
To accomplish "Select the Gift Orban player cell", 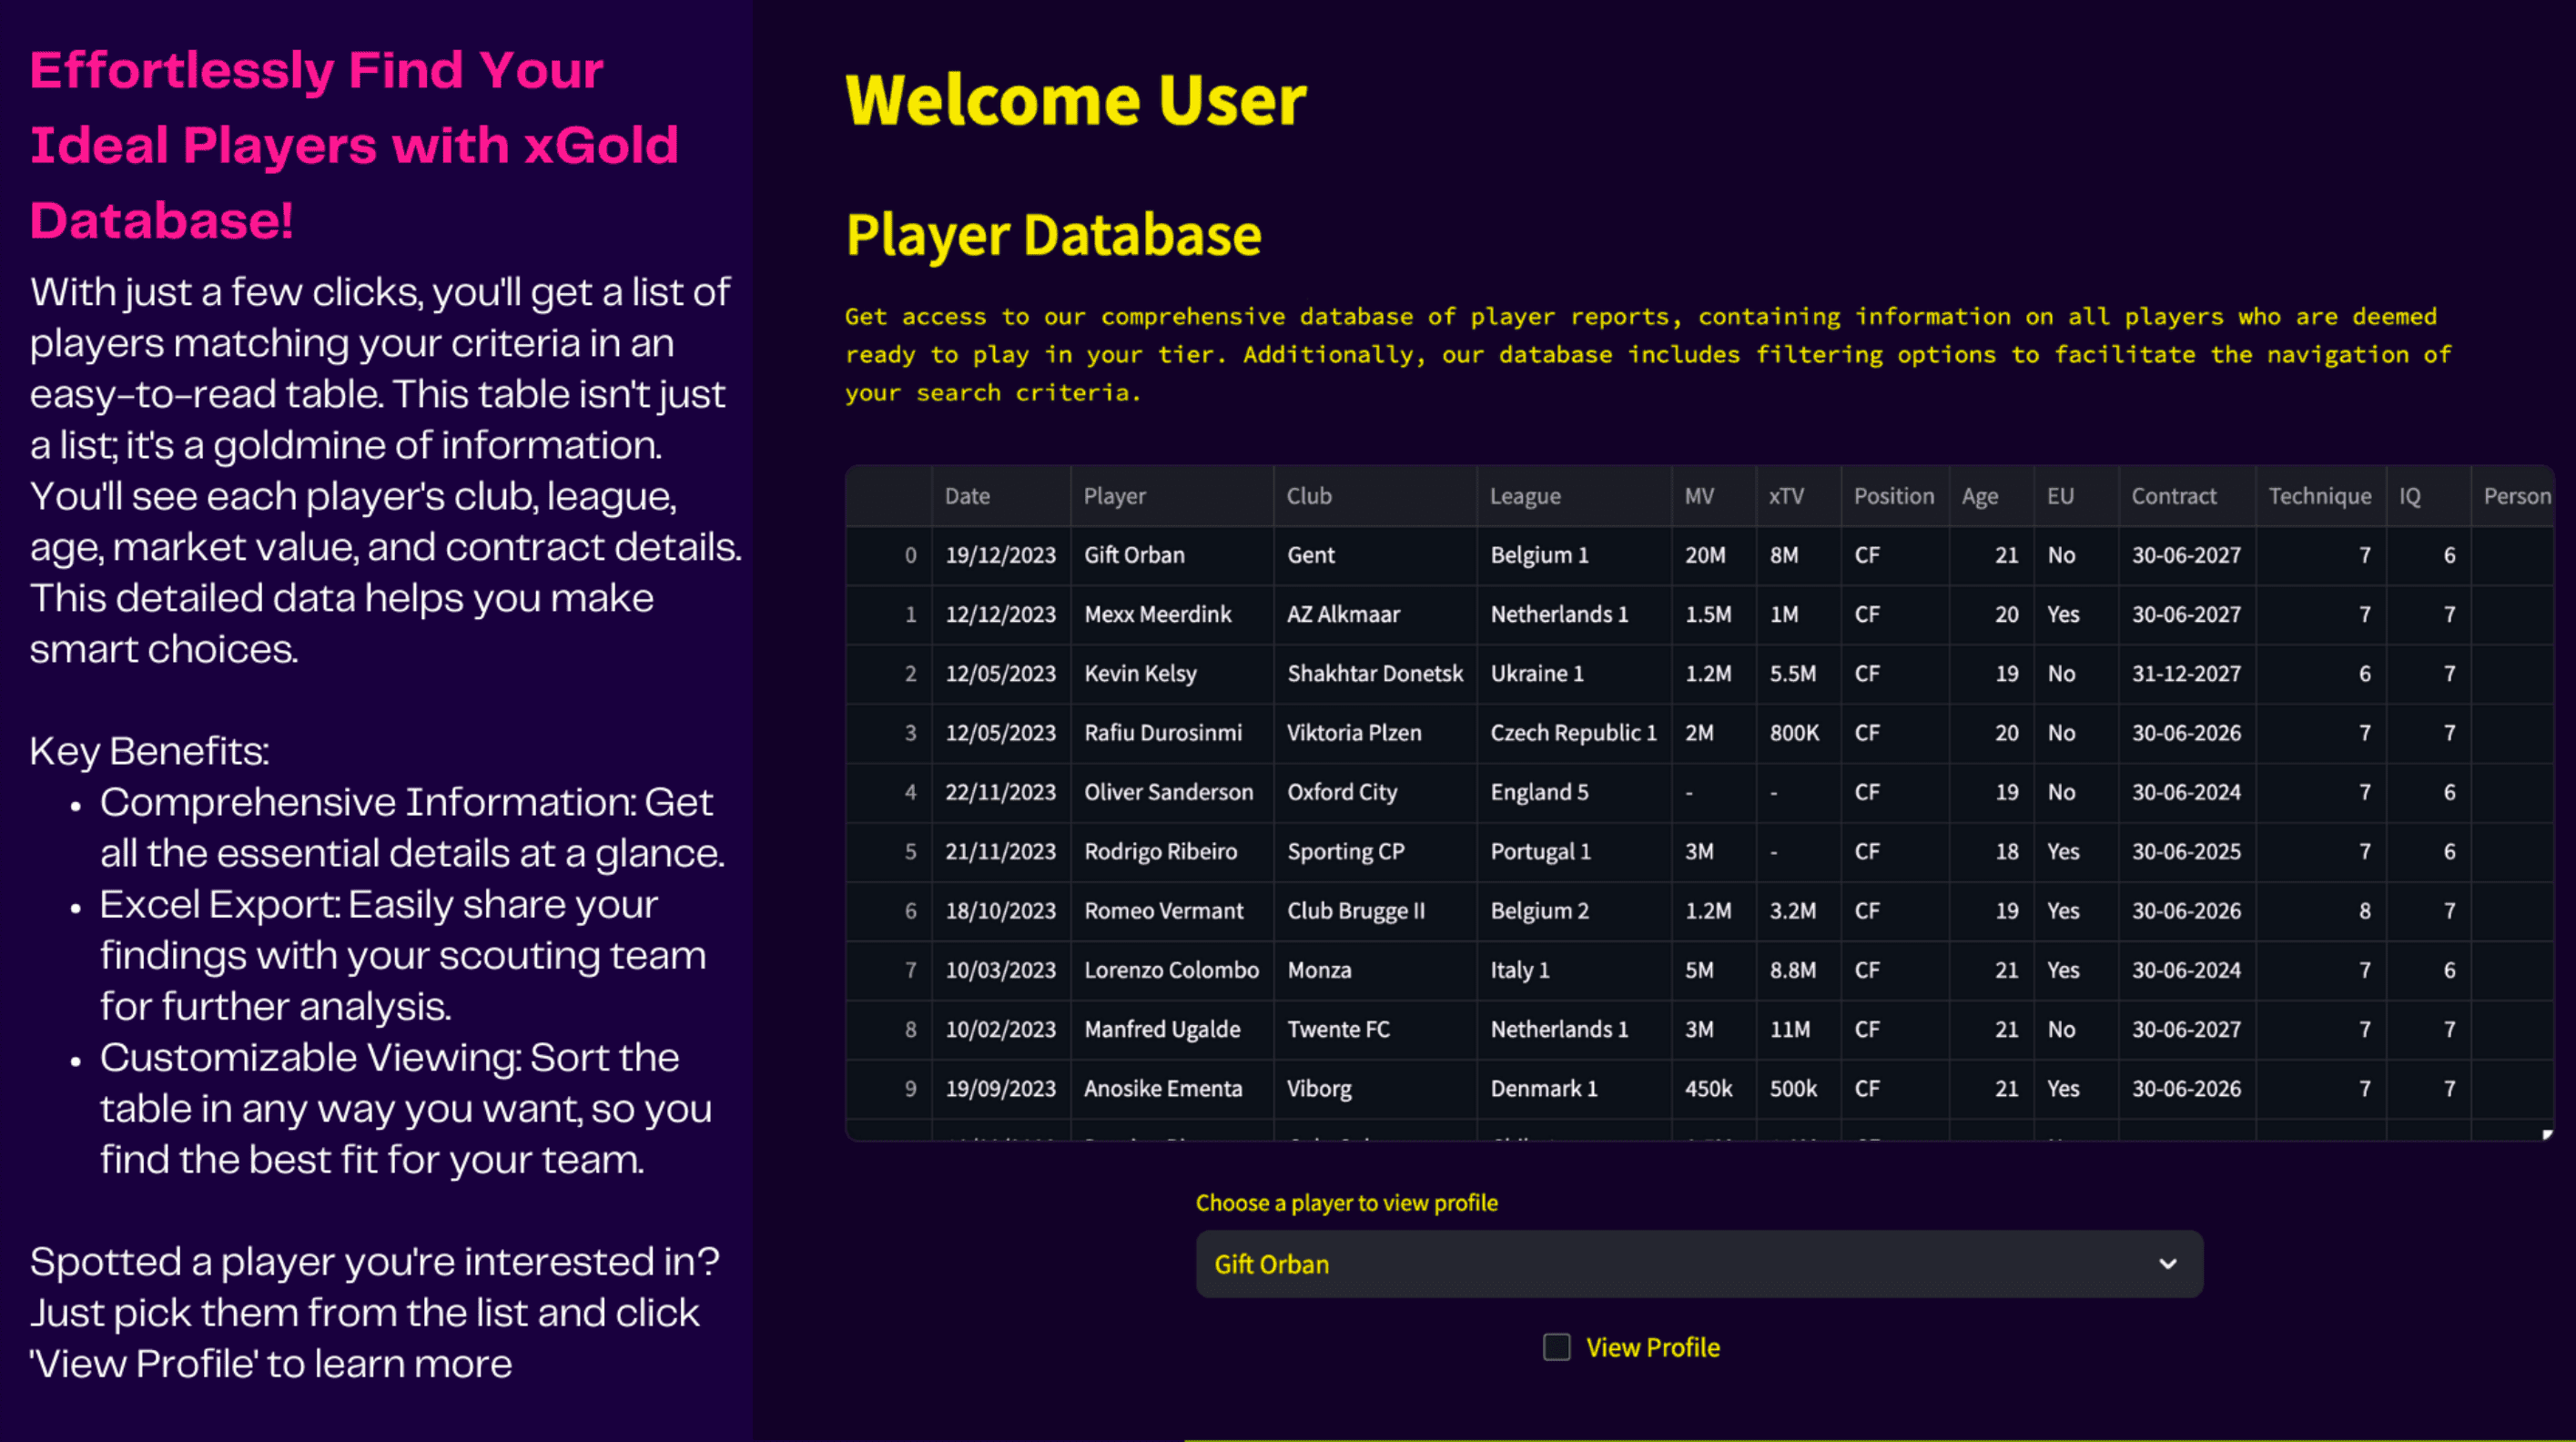I will (1134, 555).
